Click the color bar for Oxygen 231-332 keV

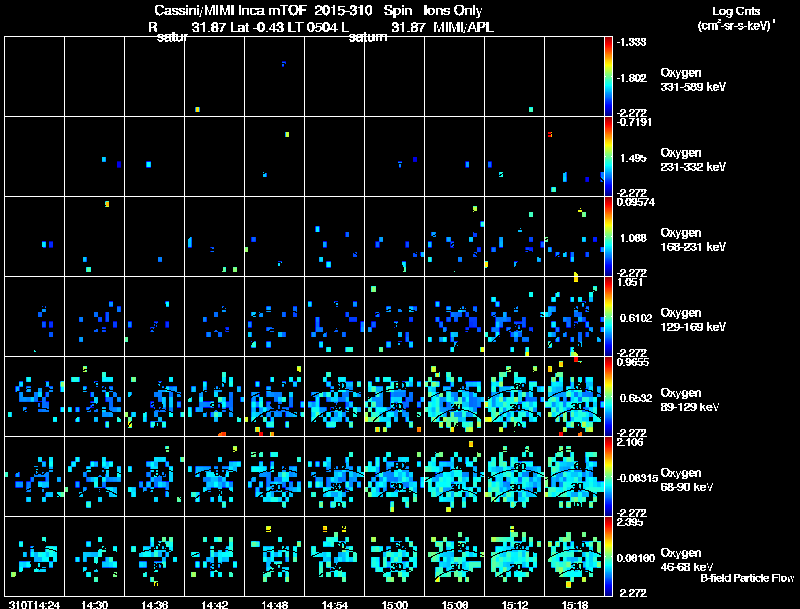click(608, 157)
